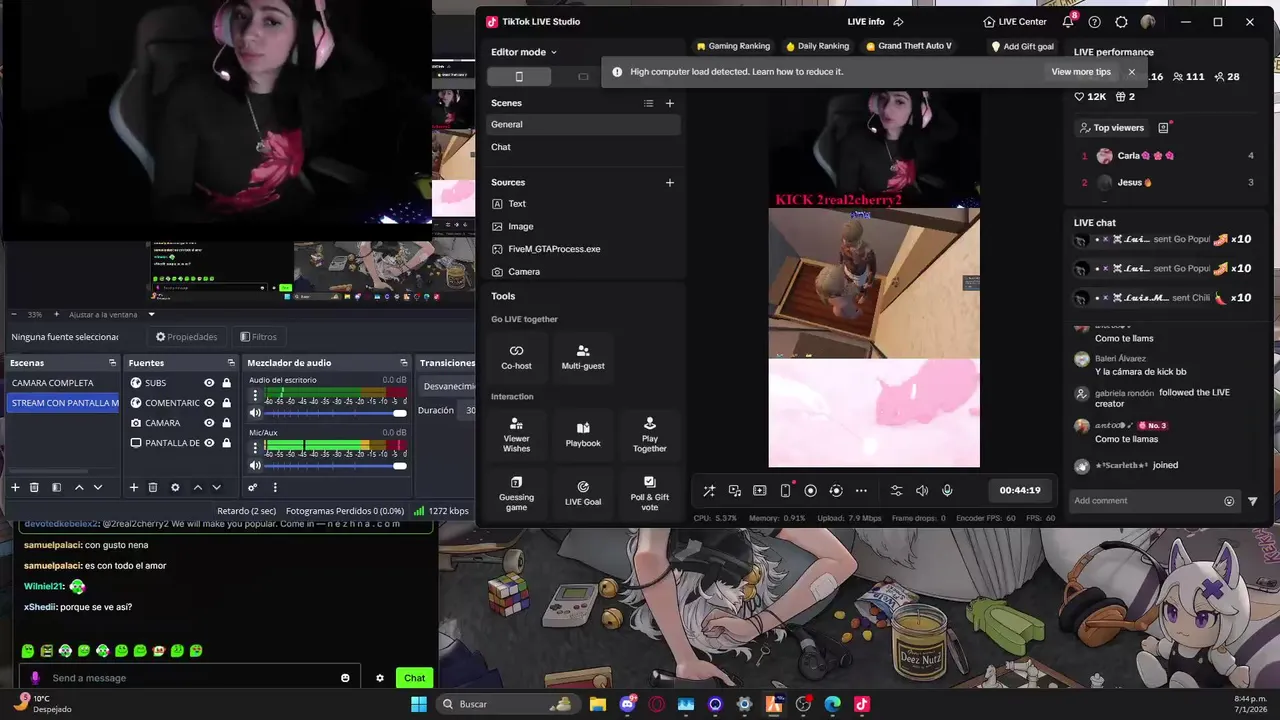
Task: Open the LIVE Goal tool
Action: pos(583,494)
